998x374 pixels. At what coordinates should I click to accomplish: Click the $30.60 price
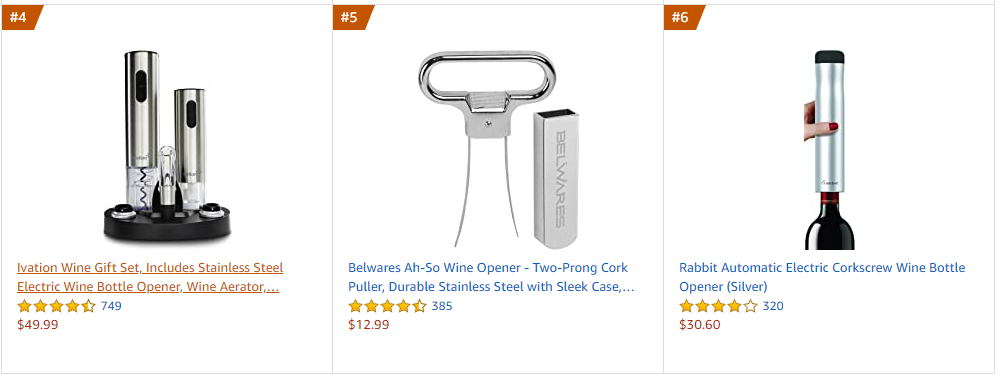click(x=699, y=325)
